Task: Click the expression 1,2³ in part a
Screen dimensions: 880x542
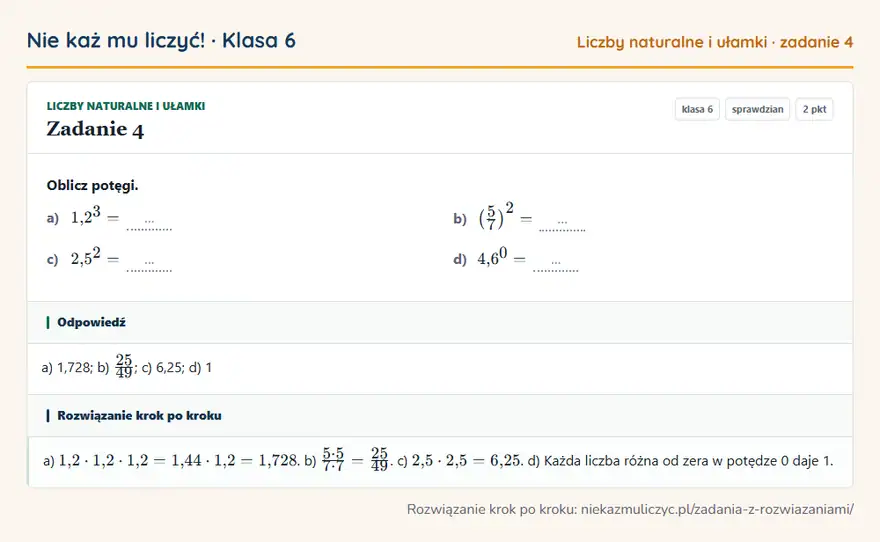Action: coord(85,215)
